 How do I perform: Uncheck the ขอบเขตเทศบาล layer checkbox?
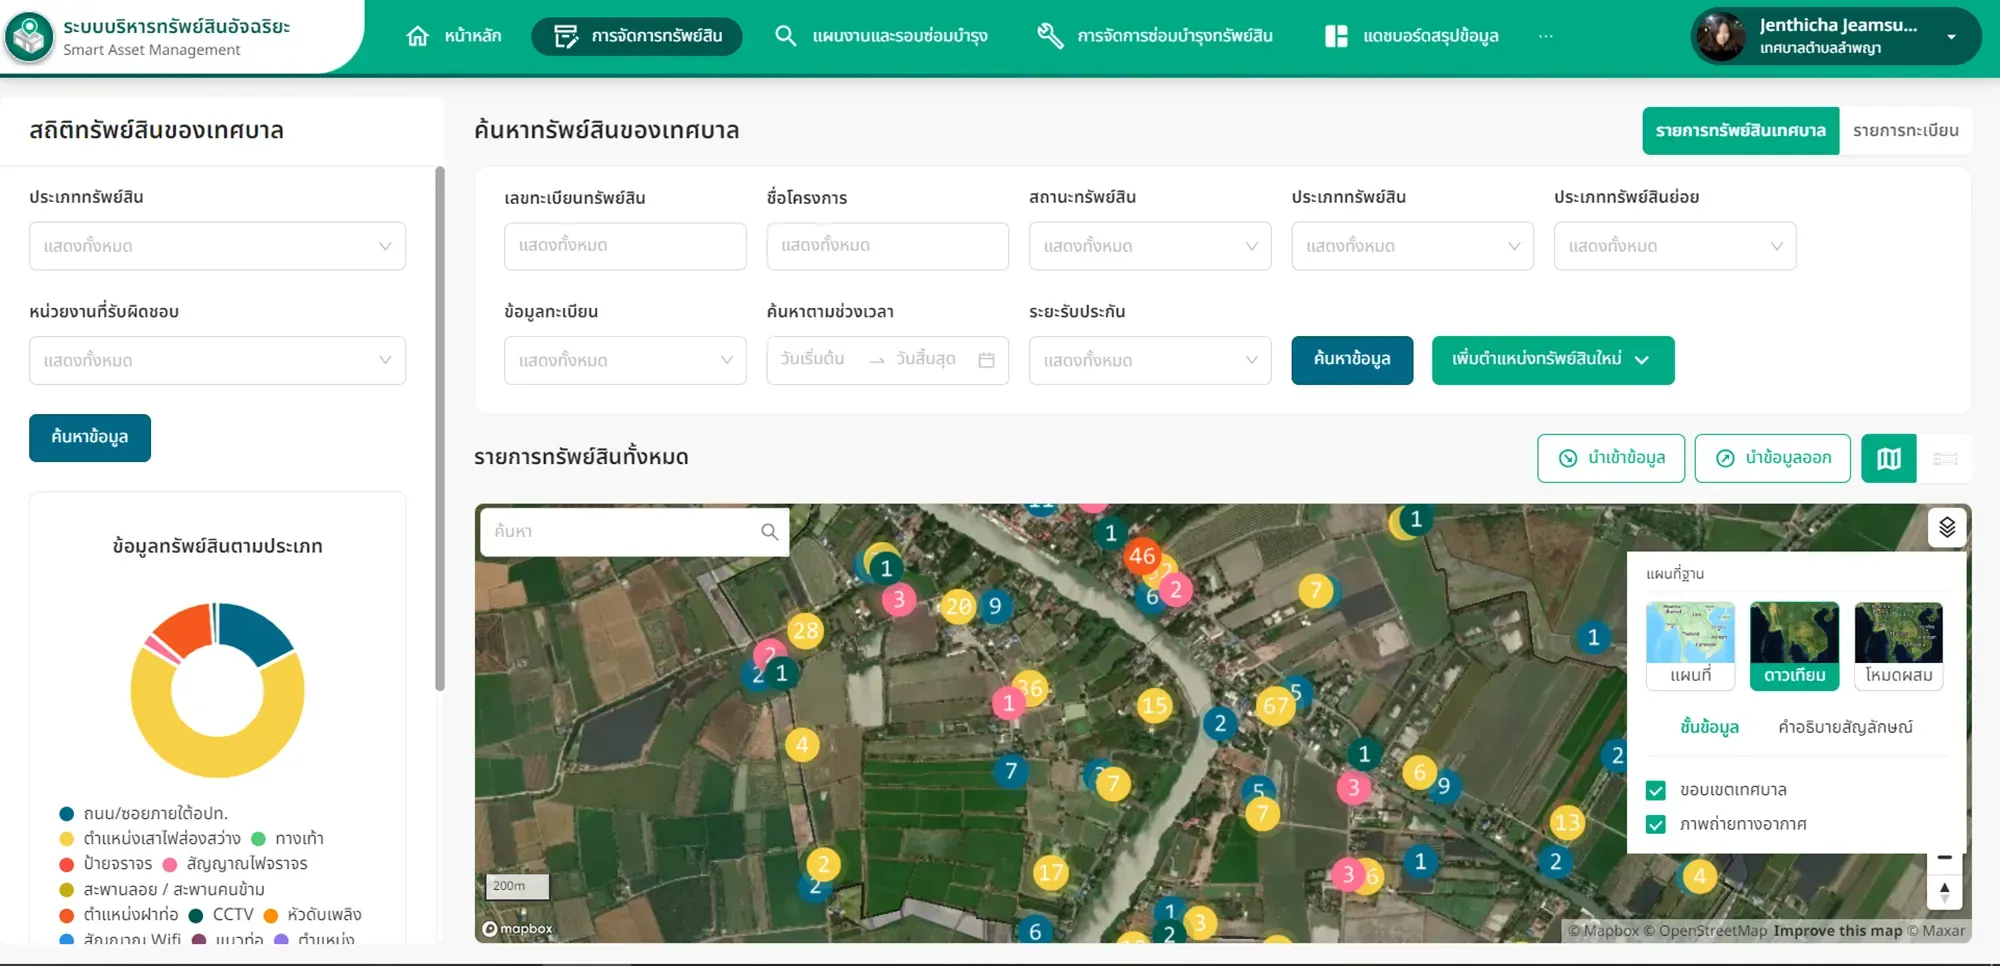1656,790
